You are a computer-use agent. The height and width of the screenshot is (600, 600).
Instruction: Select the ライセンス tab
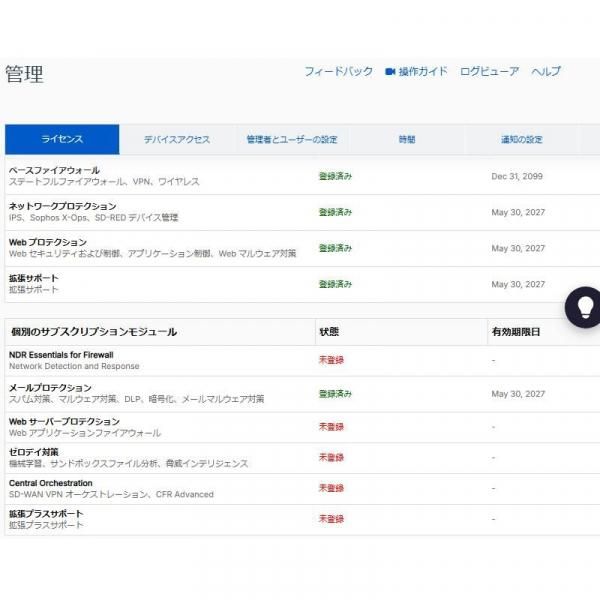tap(62, 140)
